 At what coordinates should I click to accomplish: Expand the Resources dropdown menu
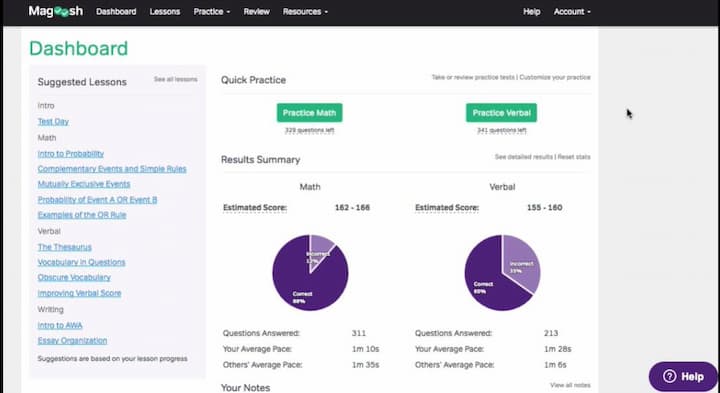[305, 11]
